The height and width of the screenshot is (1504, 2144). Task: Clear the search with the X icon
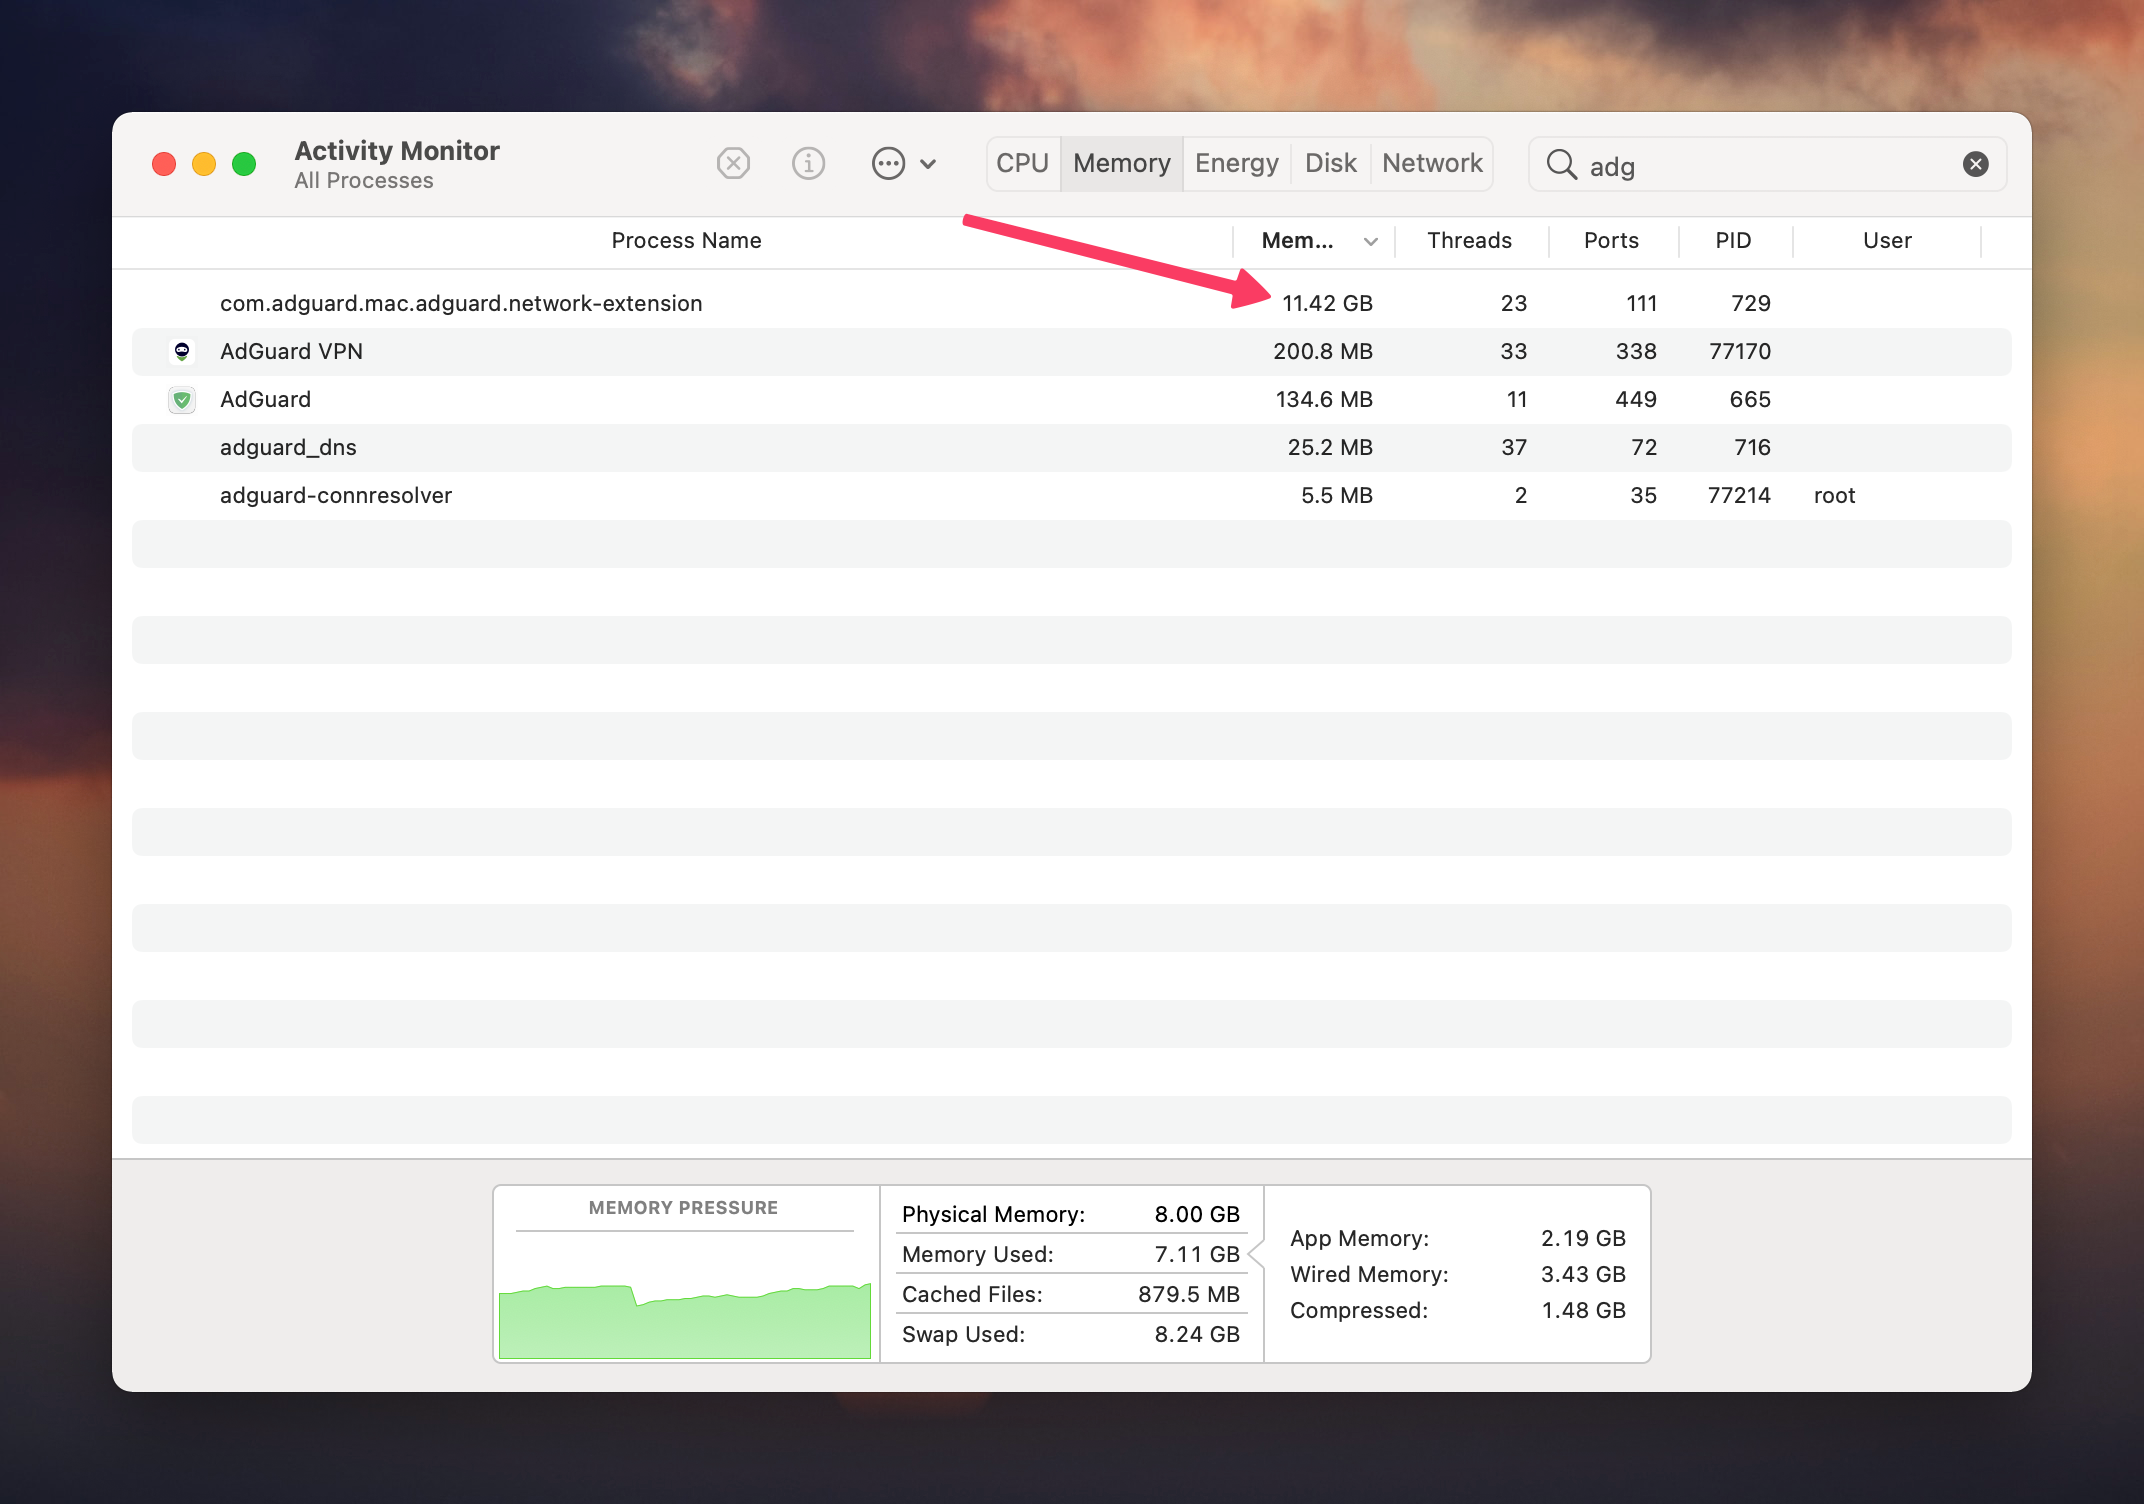(1975, 163)
